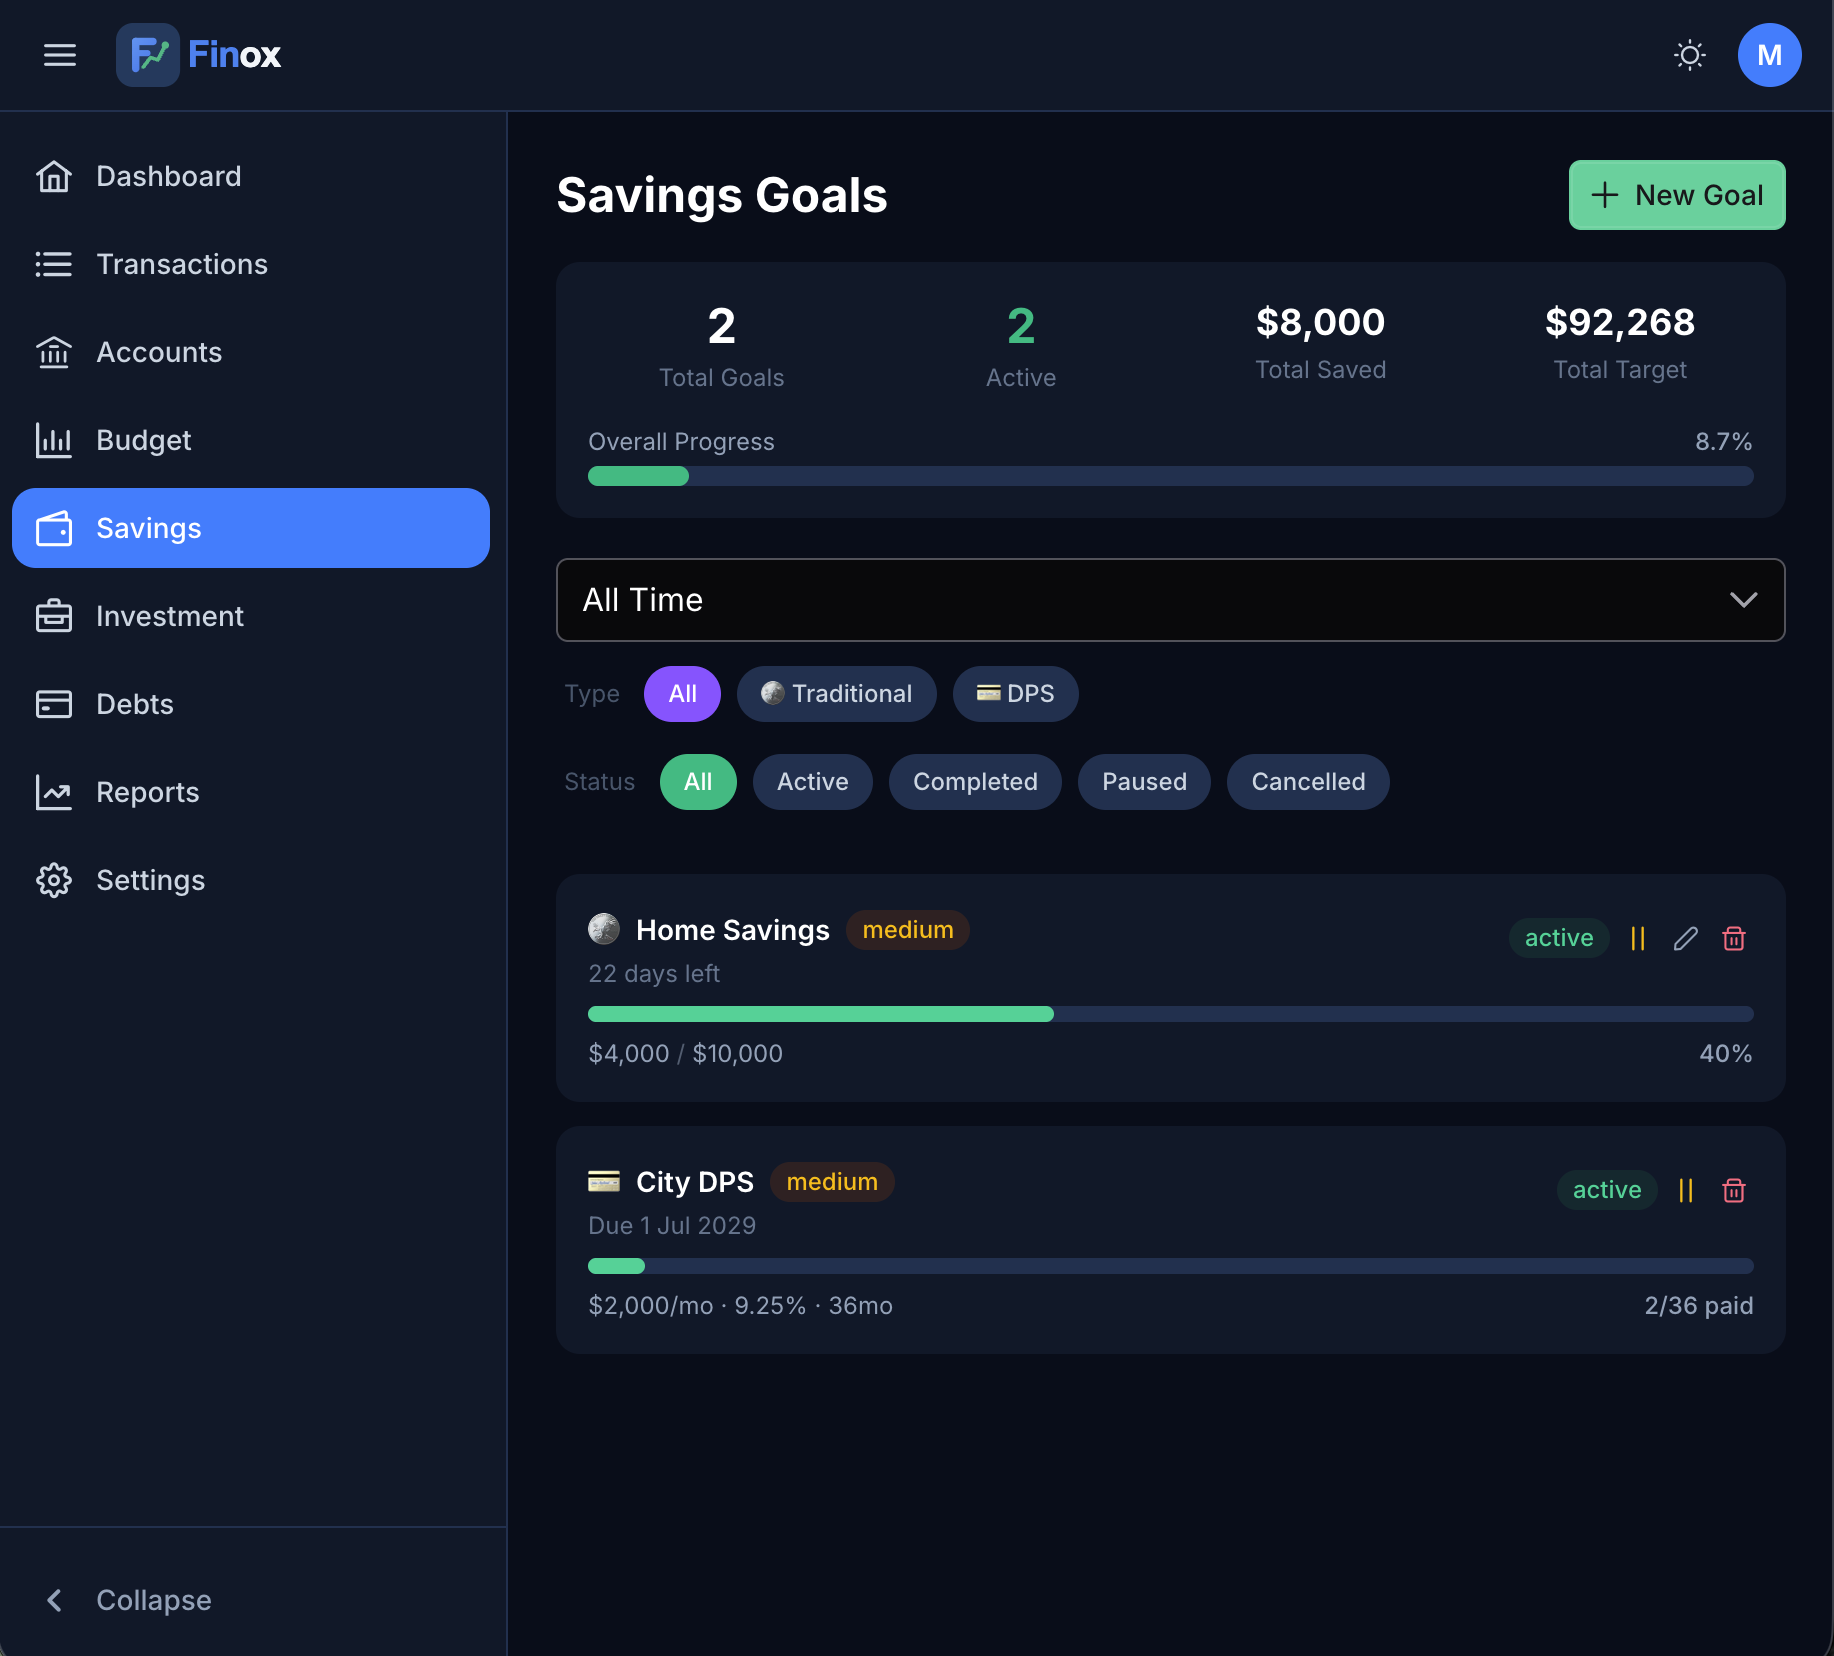Filter goals by Paused status
Screen dimensions: 1834x1656
[x=1144, y=782]
